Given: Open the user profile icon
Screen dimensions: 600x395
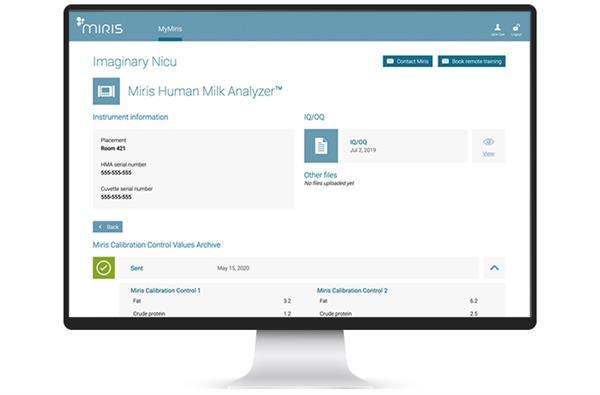Looking at the screenshot, I should [x=497, y=29].
